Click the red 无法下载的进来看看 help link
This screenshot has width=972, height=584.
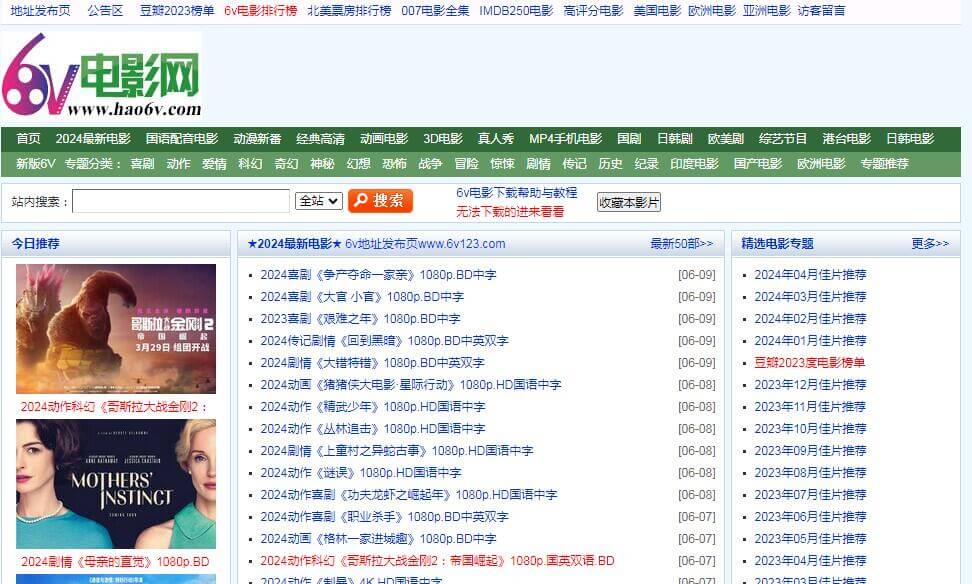[x=510, y=211]
